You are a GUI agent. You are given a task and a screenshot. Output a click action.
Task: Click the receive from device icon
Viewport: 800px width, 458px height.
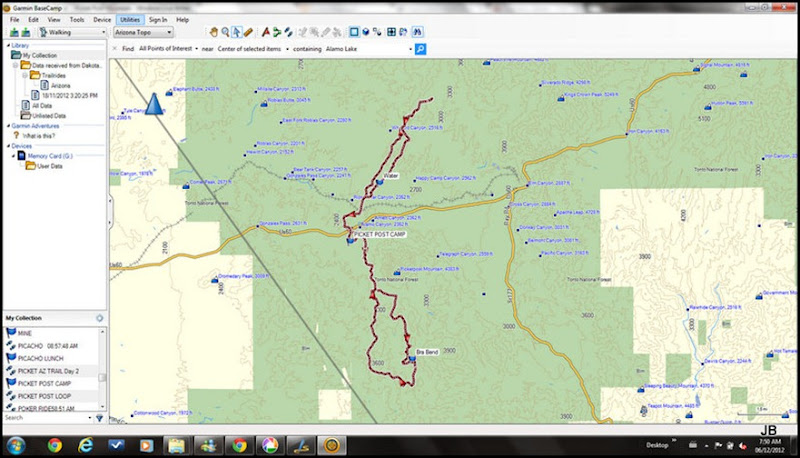[26, 33]
